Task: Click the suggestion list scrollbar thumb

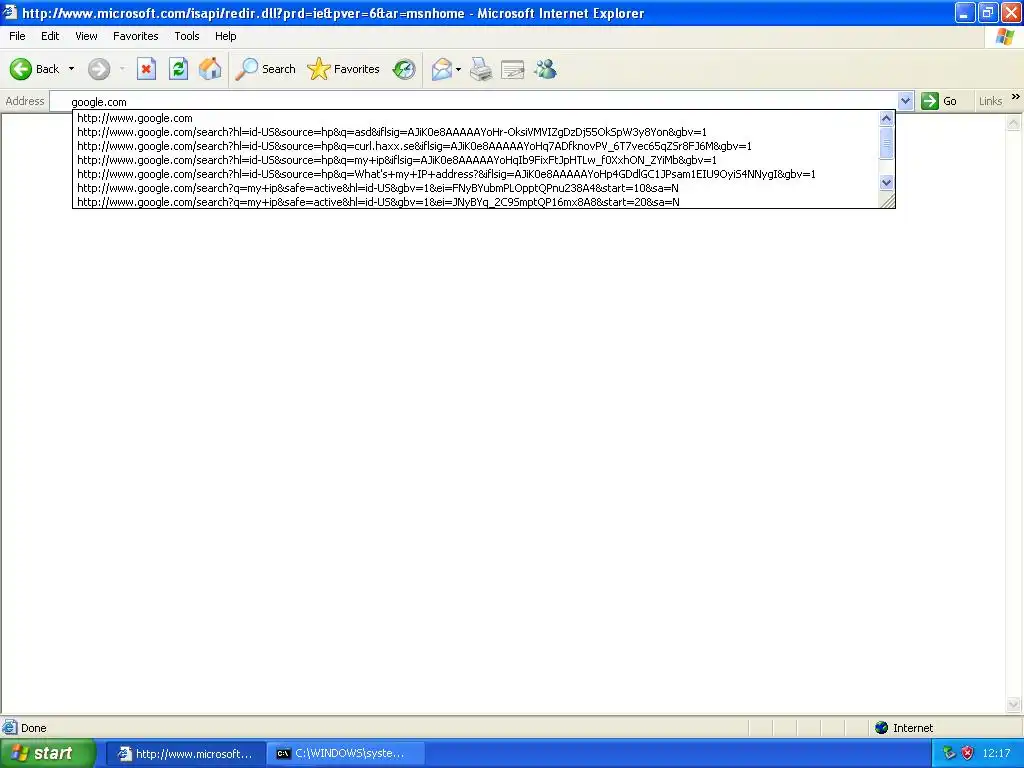Action: pos(886,142)
